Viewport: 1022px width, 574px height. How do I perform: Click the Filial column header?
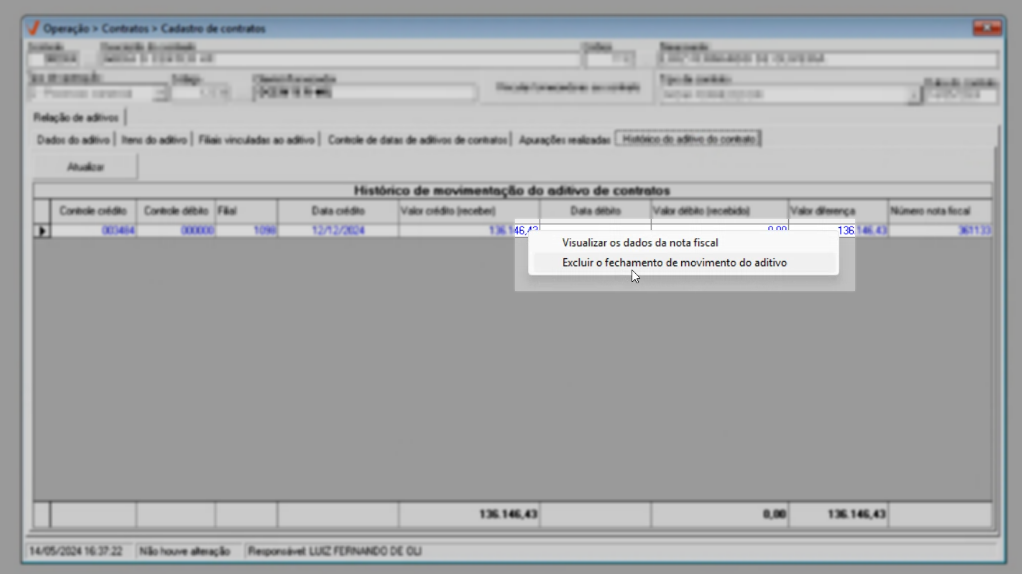tap(246, 211)
